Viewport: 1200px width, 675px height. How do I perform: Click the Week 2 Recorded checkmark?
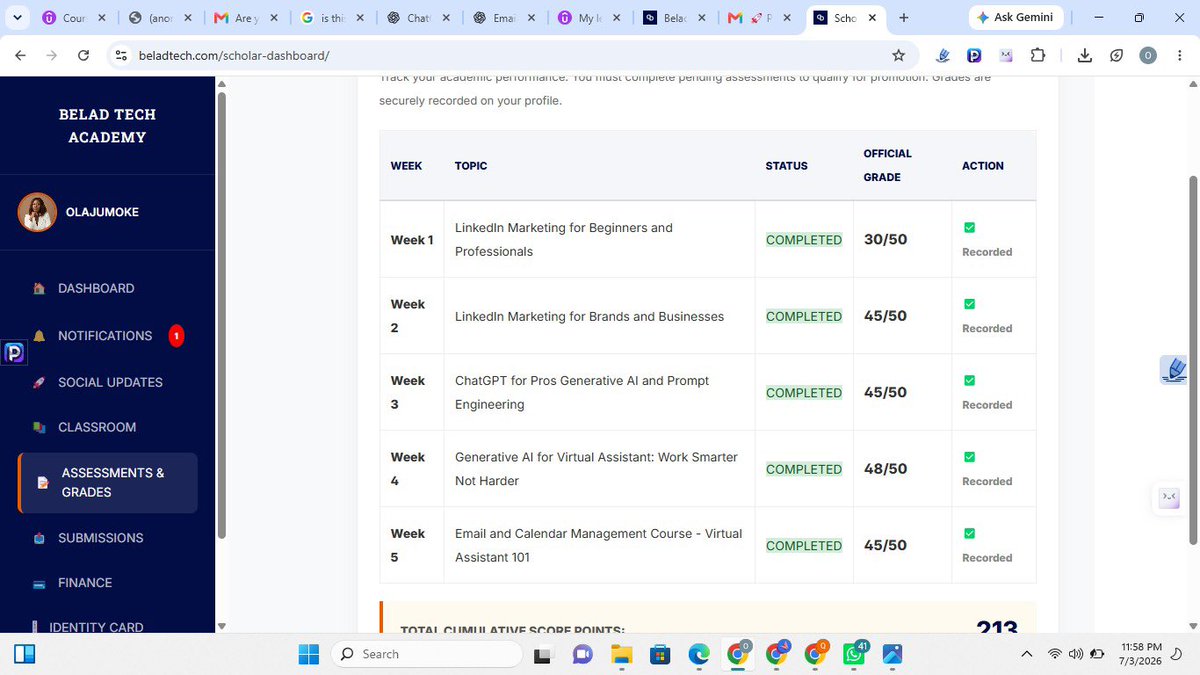969,304
